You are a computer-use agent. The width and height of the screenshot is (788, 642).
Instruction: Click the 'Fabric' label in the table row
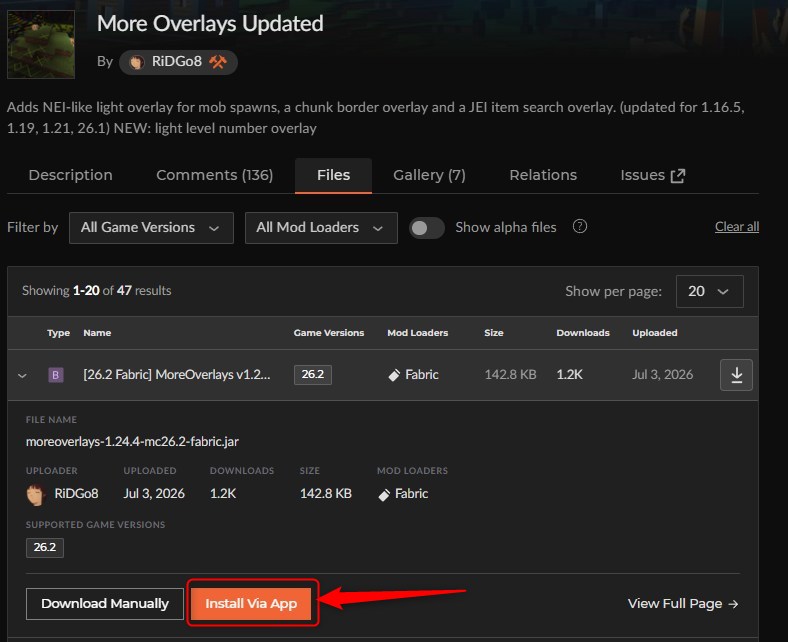point(422,375)
